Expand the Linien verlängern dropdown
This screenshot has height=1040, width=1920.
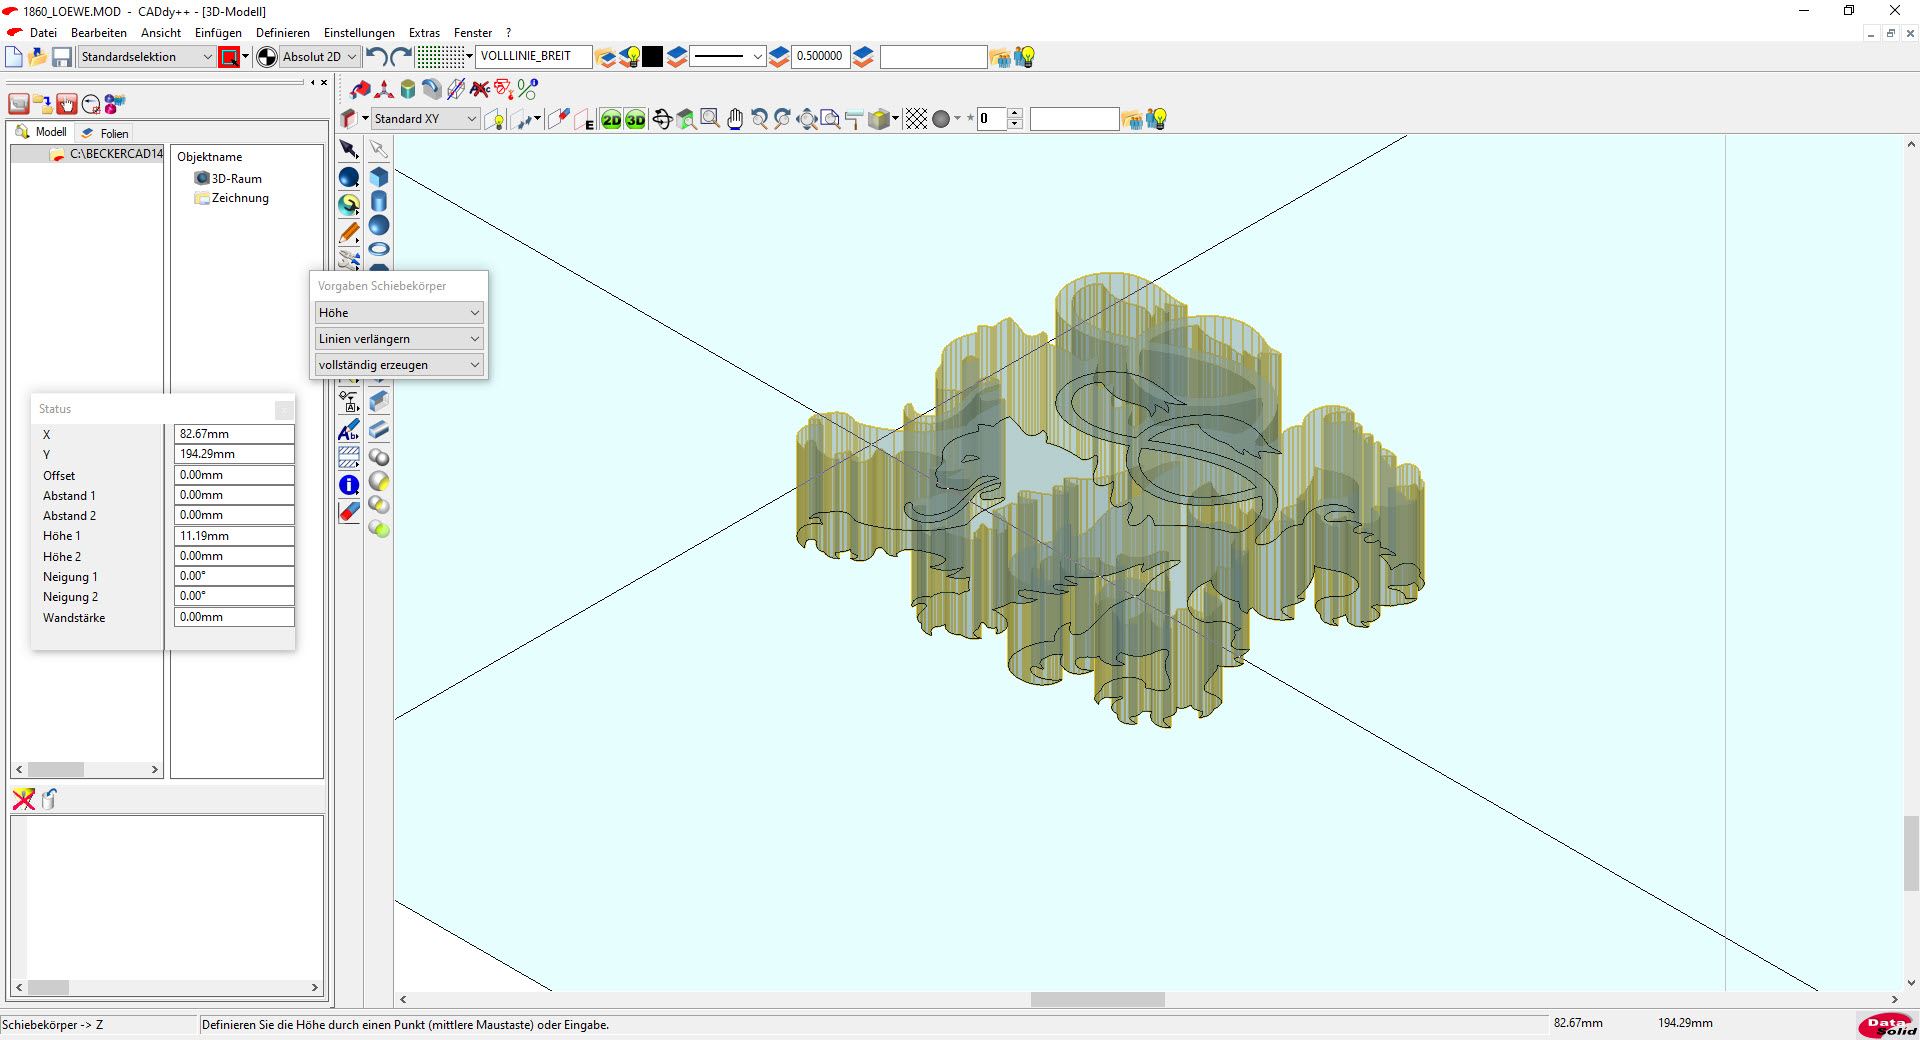pos(399,339)
